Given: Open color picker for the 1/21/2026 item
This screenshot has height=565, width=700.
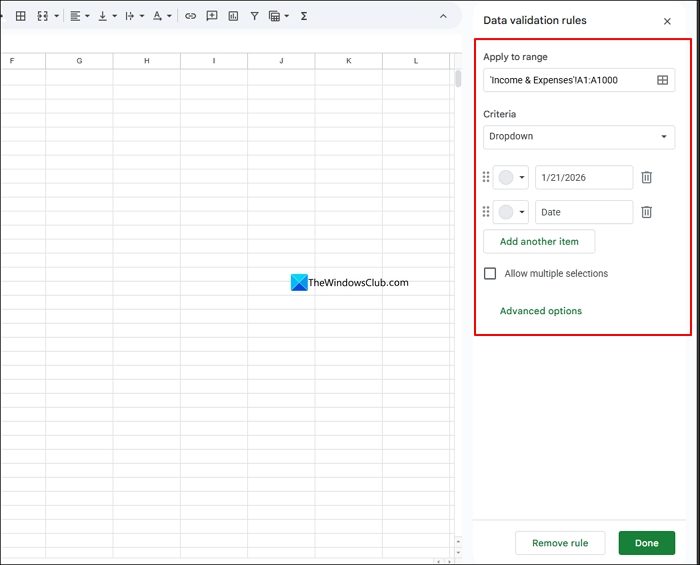Looking at the screenshot, I should [511, 177].
